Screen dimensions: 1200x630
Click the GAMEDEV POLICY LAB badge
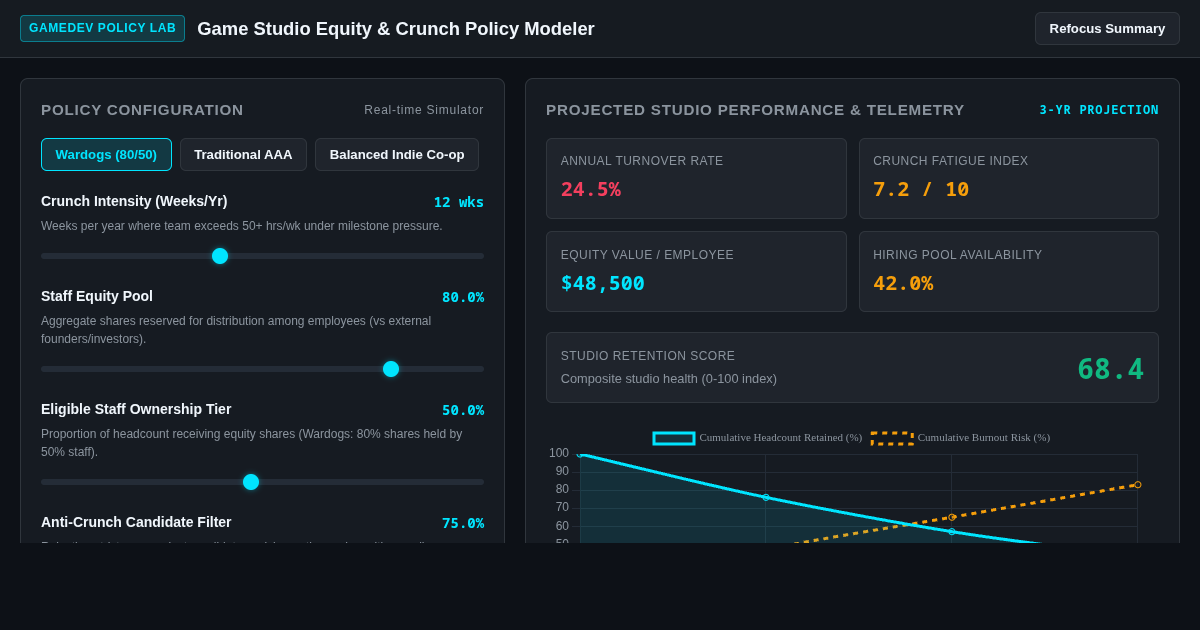102,28
